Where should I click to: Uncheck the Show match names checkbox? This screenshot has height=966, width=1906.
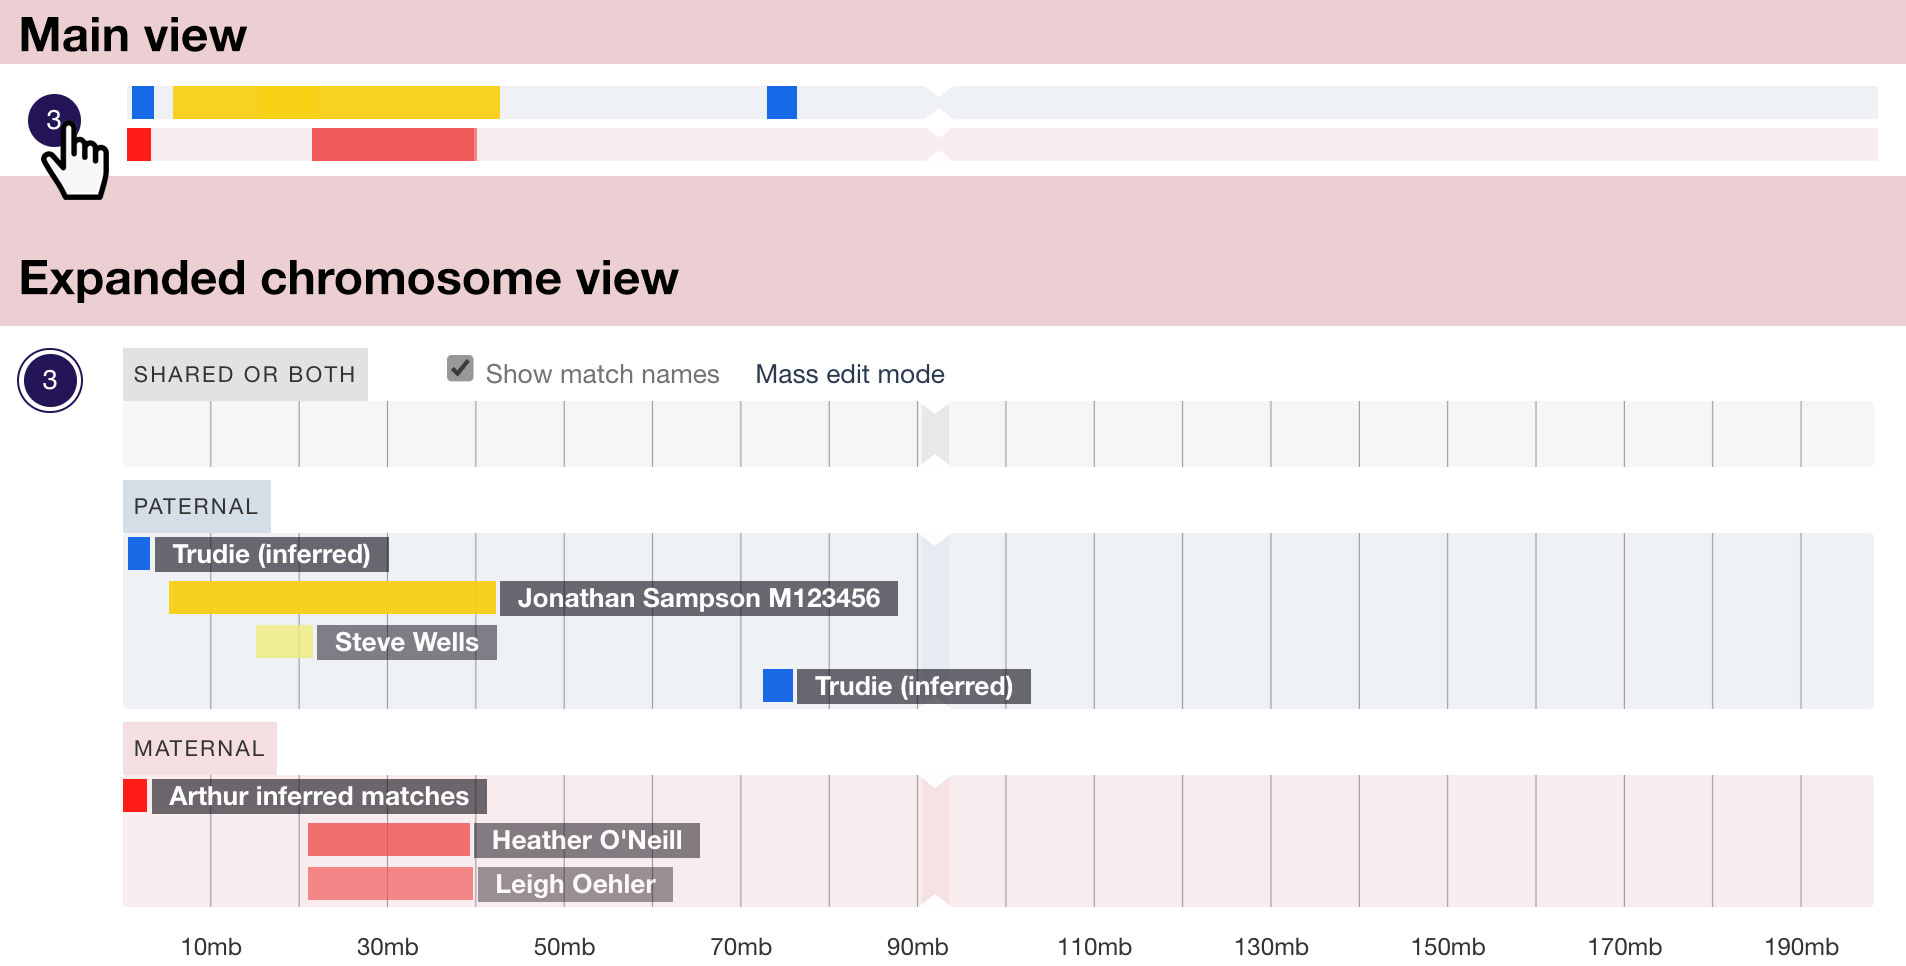coord(459,369)
